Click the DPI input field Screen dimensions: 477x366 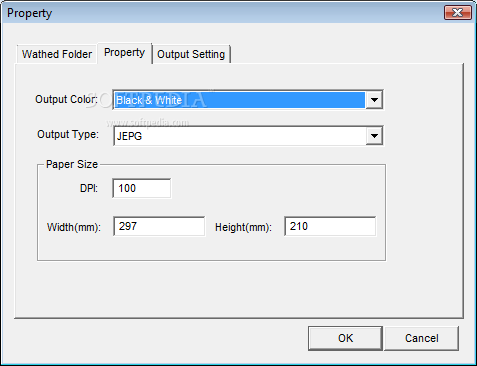click(142, 188)
